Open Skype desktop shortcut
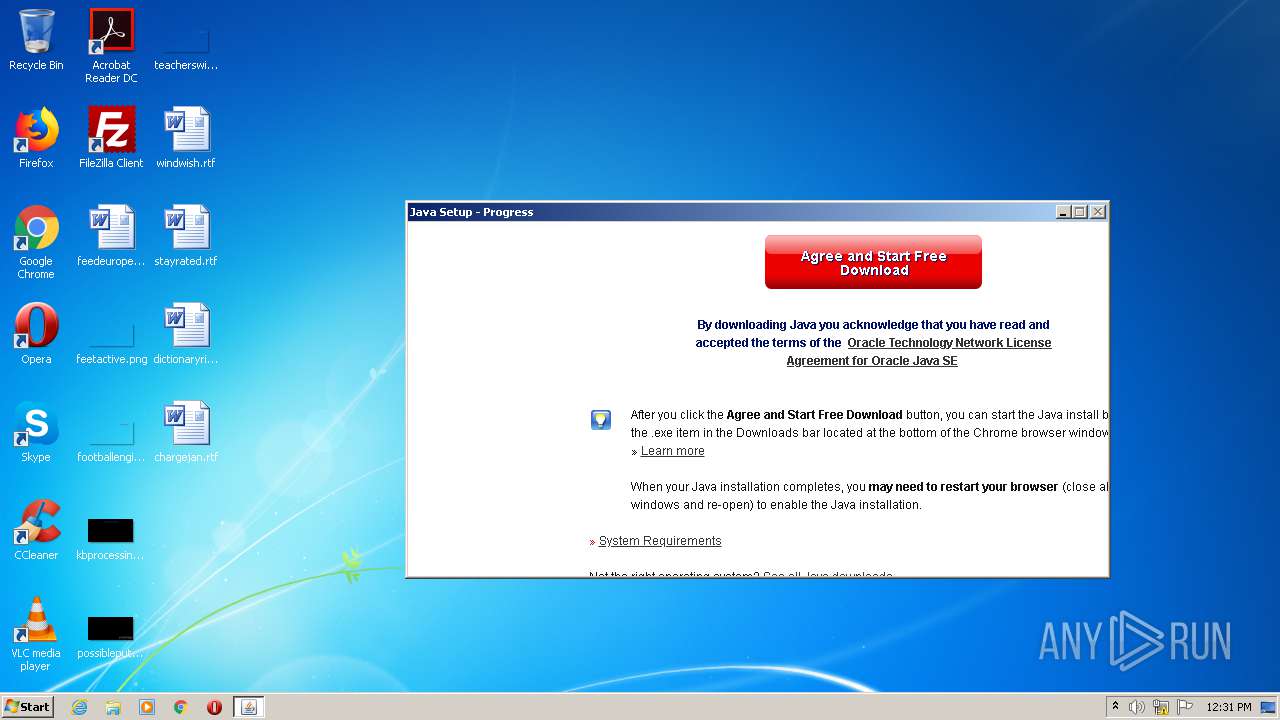The height and width of the screenshot is (720, 1280). (36, 432)
